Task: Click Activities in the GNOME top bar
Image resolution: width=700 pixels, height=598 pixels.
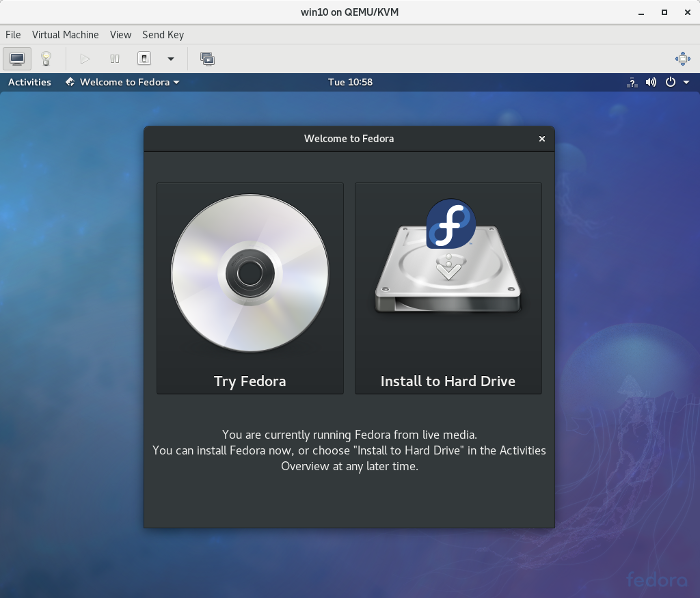Action: (x=29, y=82)
